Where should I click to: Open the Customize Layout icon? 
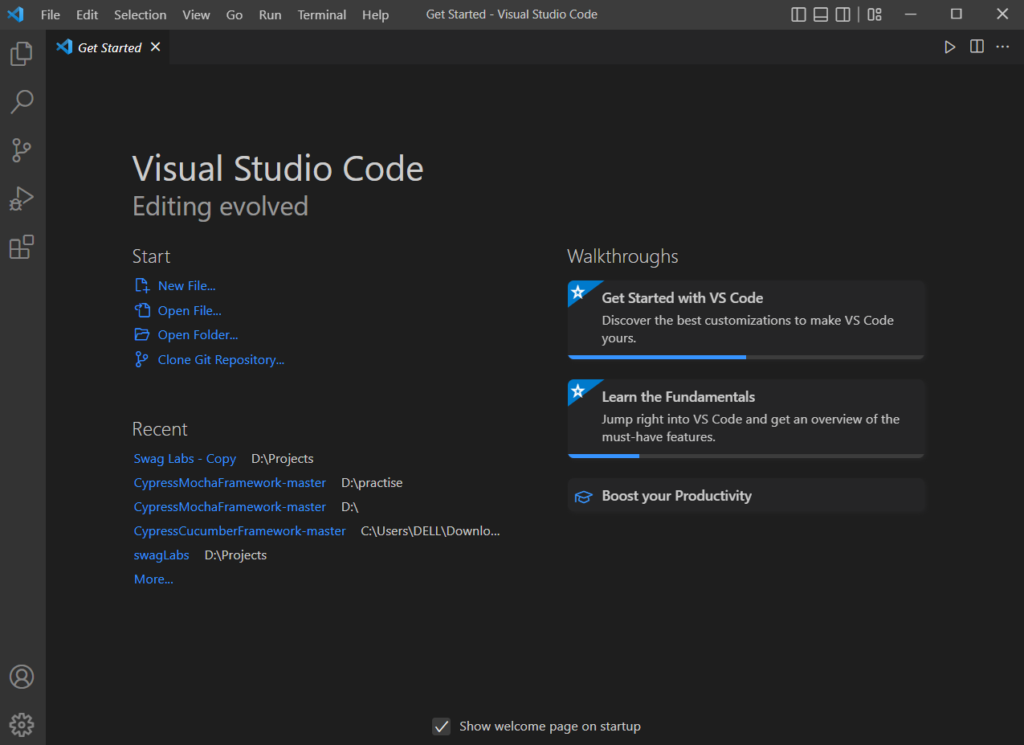(874, 14)
